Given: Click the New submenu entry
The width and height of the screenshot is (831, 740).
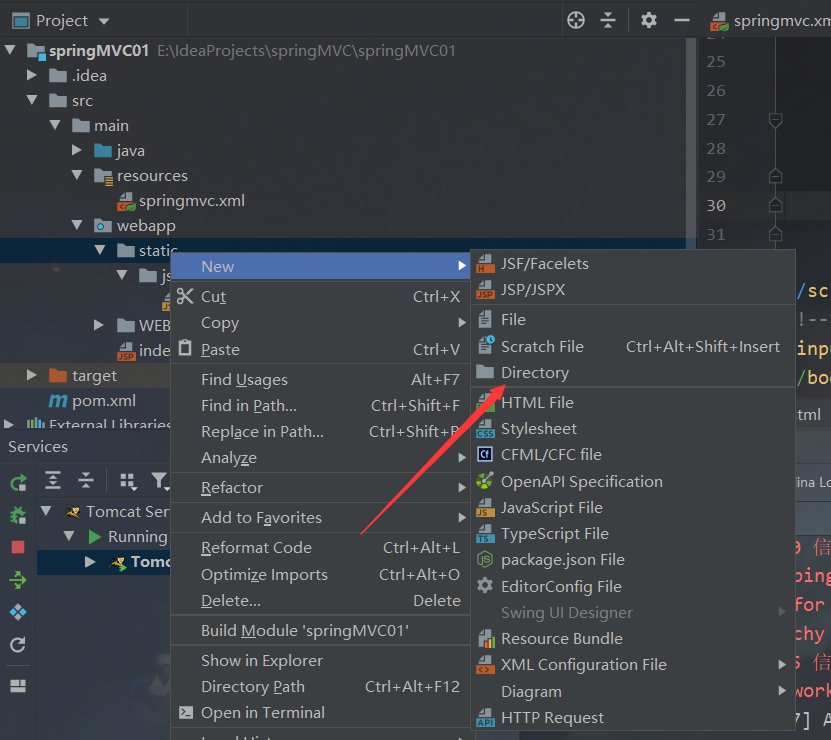Looking at the screenshot, I should click(320, 266).
